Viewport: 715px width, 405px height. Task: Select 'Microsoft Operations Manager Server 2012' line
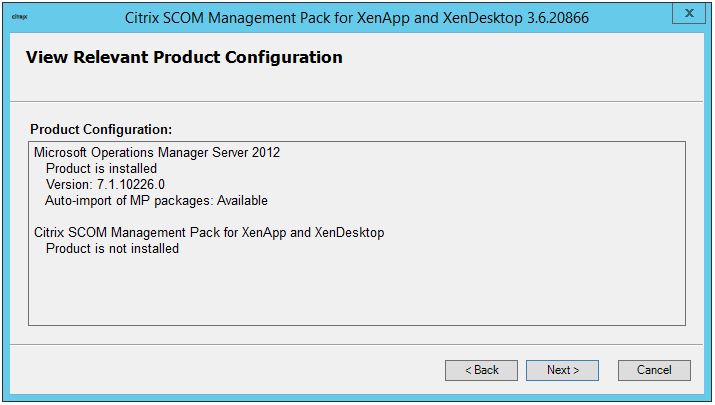point(157,153)
